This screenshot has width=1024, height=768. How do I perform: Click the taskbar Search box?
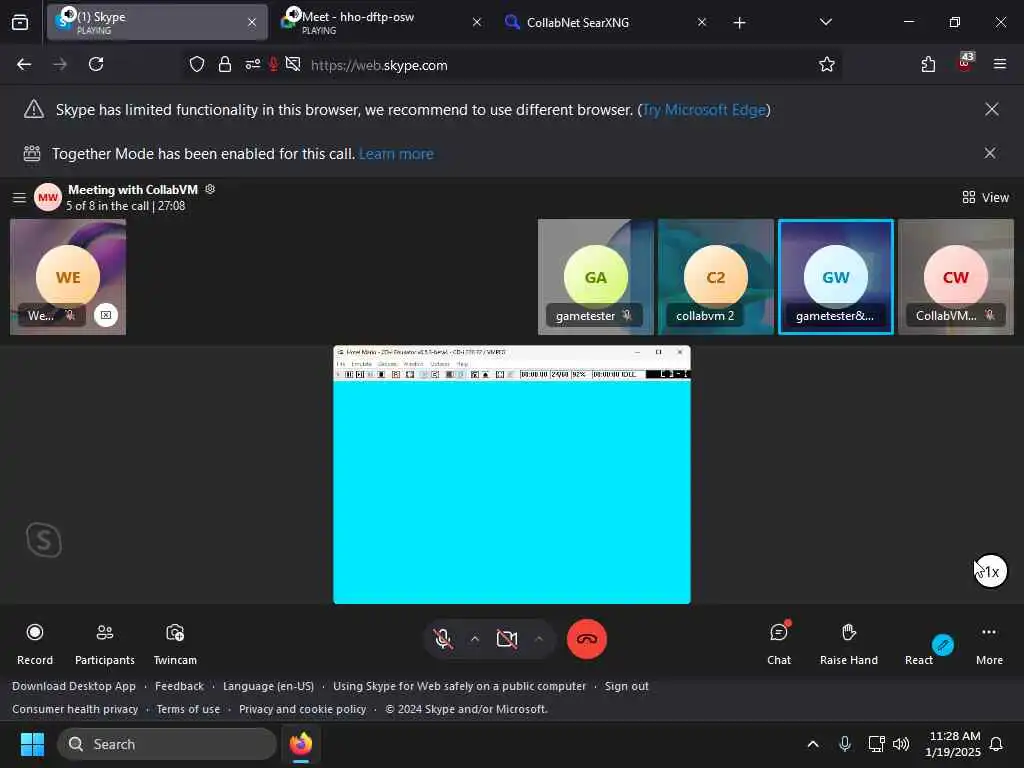tap(167, 744)
